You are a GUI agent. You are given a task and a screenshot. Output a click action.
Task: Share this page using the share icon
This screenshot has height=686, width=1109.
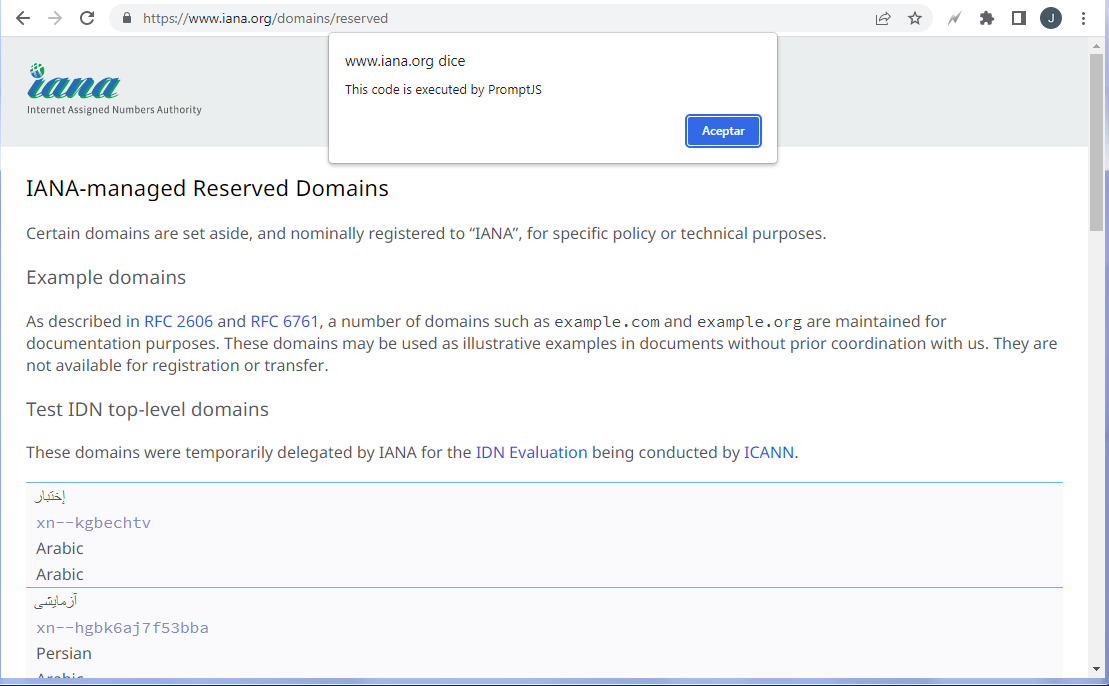click(x=883, y=18)
